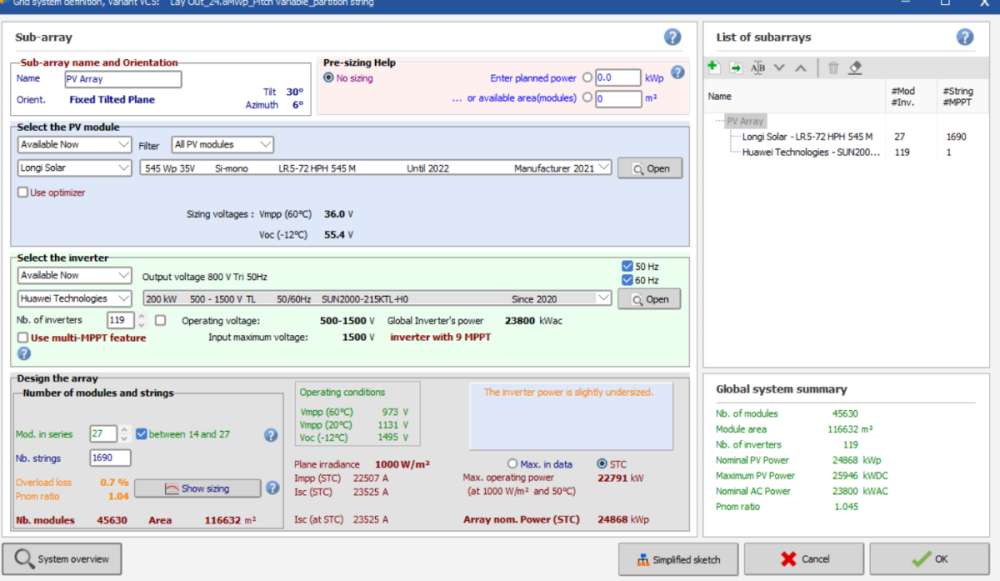Click the Nb. strings input field
1000x581 pixels.
[x=110, y=458]
